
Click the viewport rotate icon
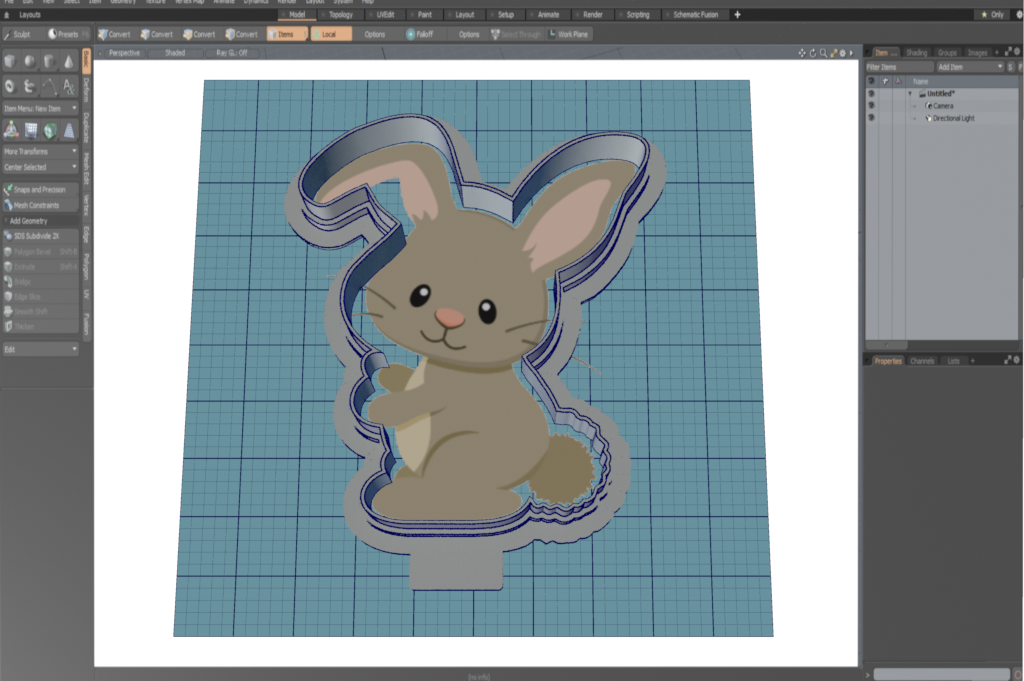(x=812, y=52)
